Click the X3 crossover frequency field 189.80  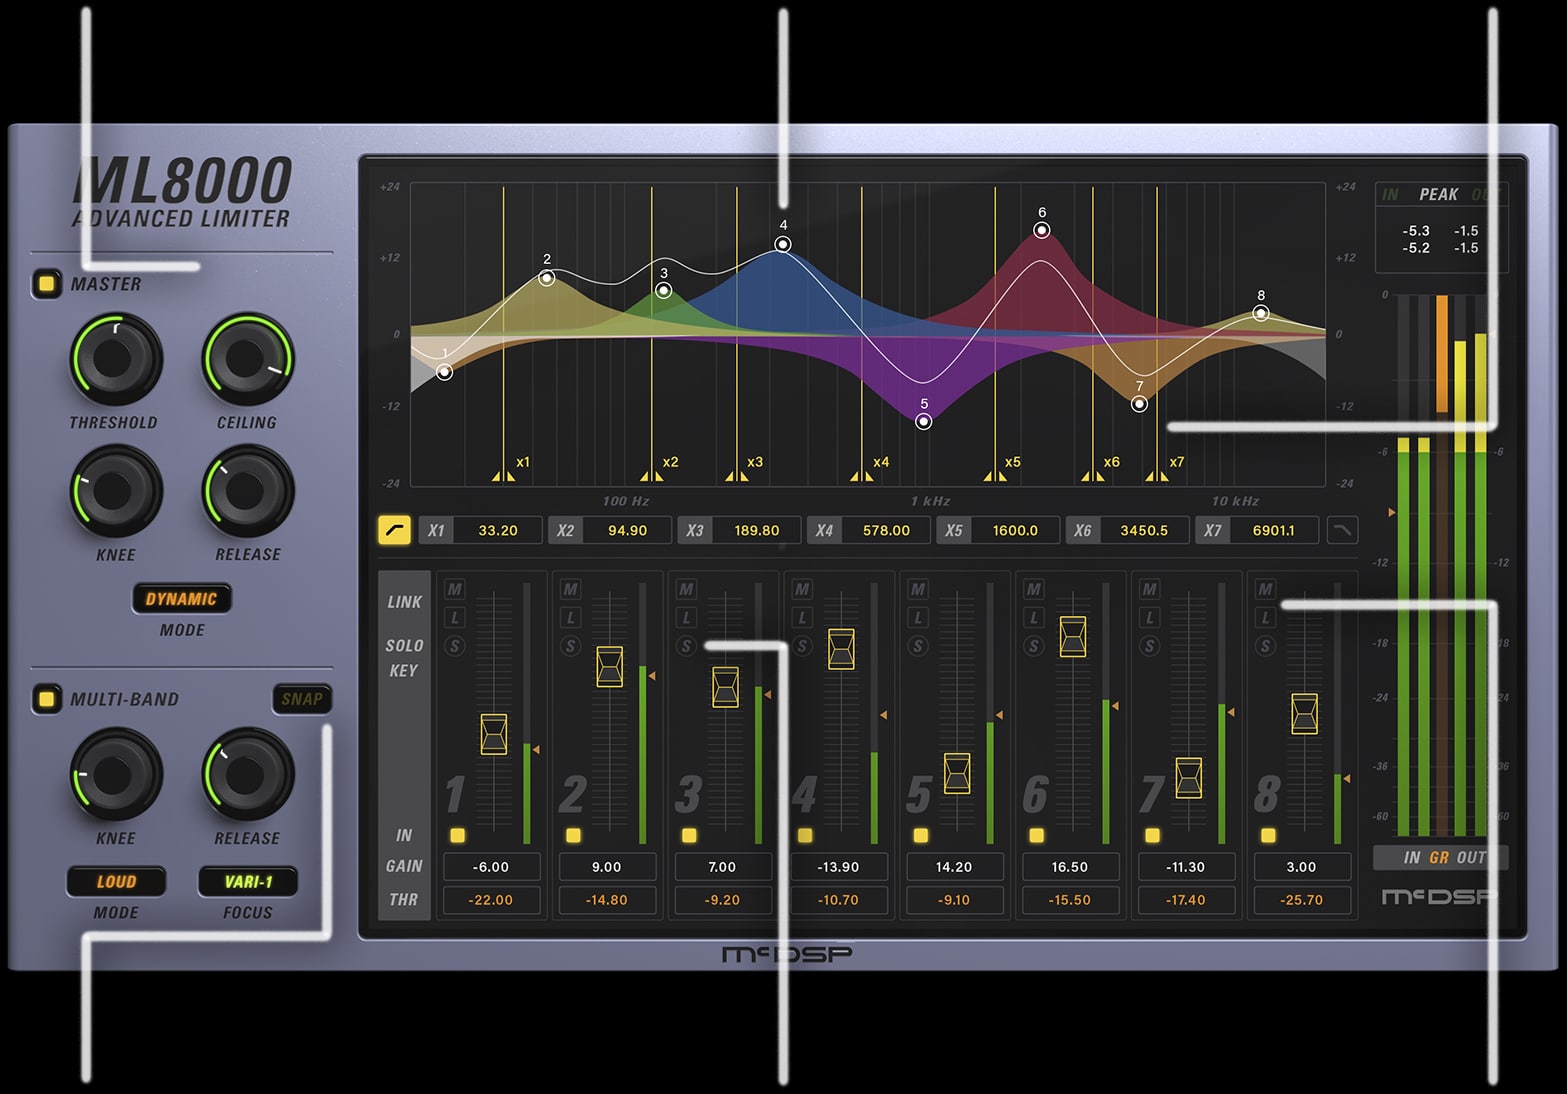pos(757,530)
